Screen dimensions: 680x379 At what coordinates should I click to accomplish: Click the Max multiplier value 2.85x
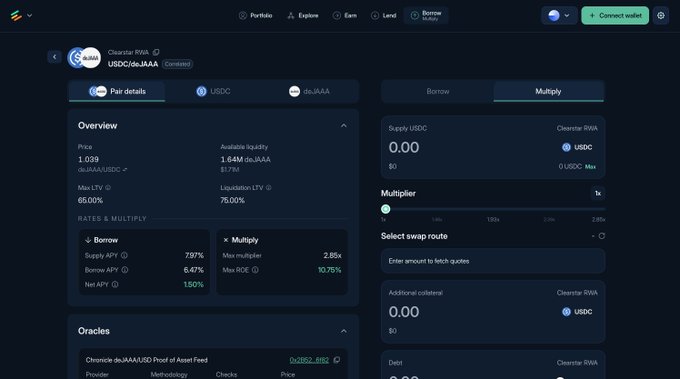click(x=332, y=255)
